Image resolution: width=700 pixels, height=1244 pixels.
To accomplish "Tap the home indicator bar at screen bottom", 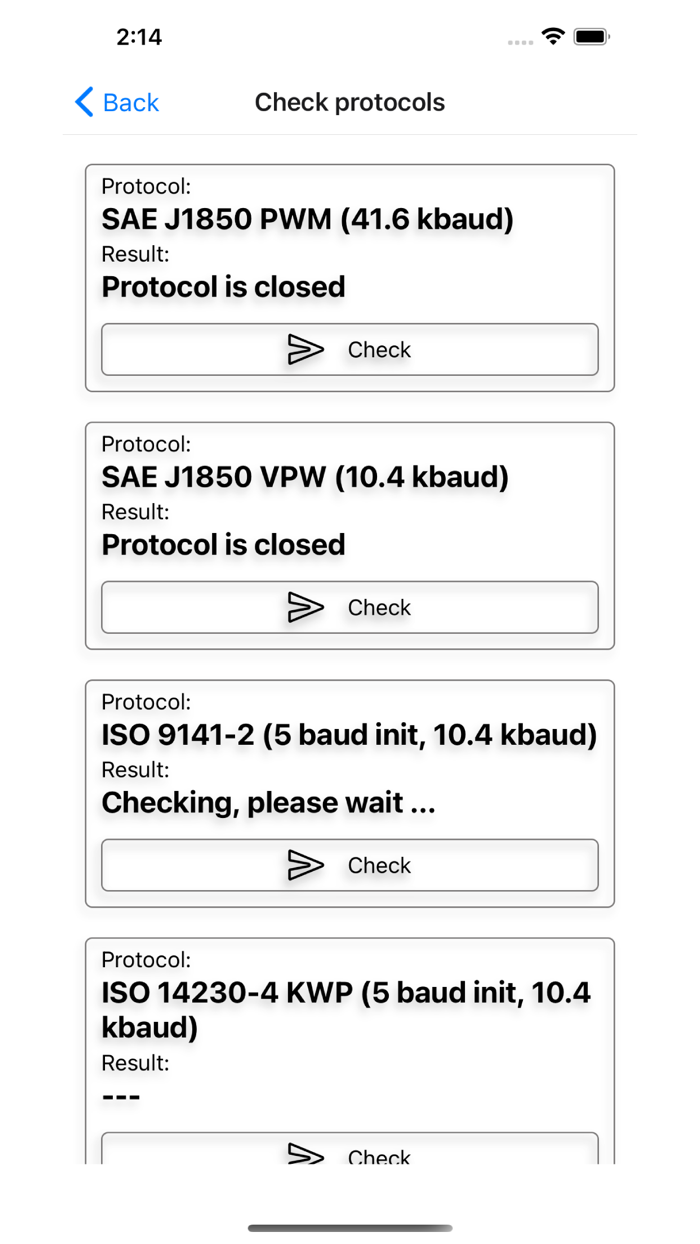I will (x=349, y=1227).
